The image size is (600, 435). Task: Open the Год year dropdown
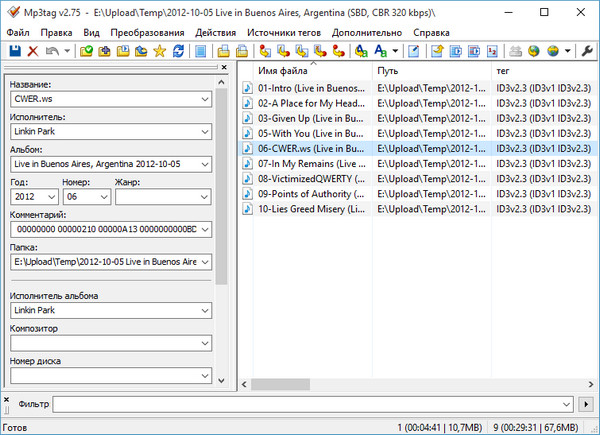[x=50, y=197]
